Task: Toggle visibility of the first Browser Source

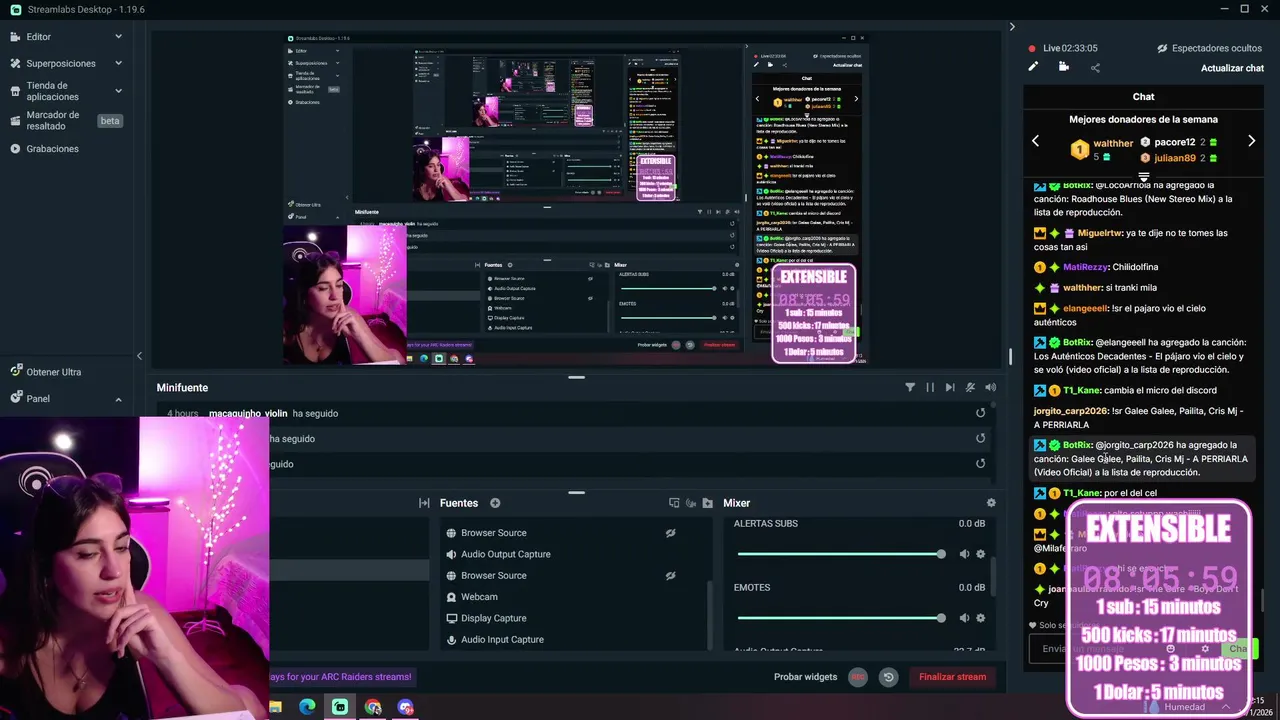Action: tap(671, 533)
